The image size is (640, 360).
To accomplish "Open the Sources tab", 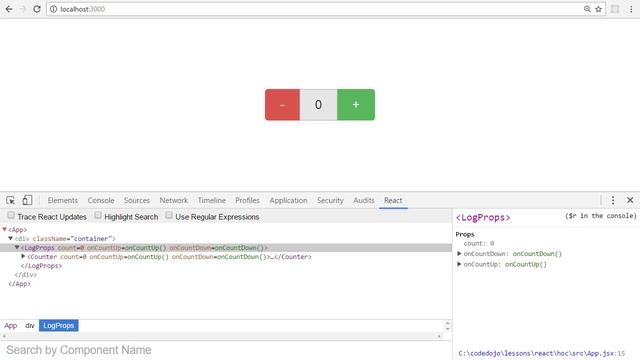I will click(137, 200).
